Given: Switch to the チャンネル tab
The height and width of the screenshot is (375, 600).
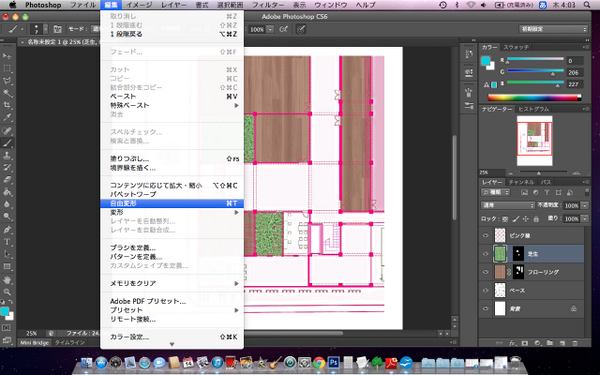Looking at the screenshot, I should [x=521, y=182].
